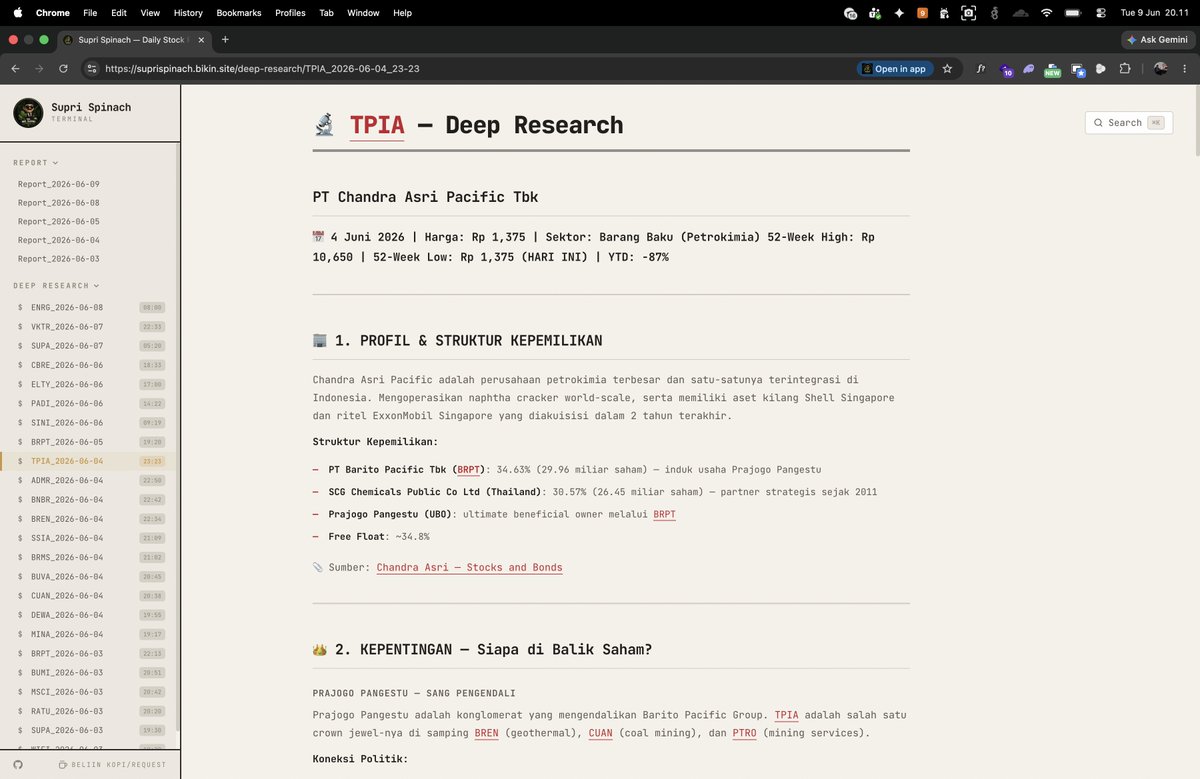The width and height of the screenshot is (1200, 779).
Task: Click the sparkle menu bar icon
Action: (899, 13)
